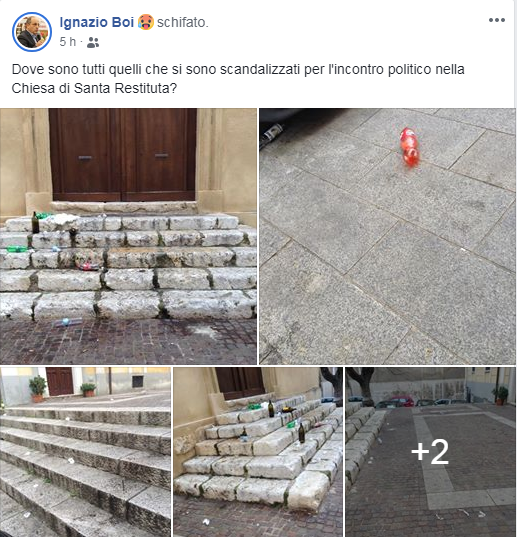Open the white corner steps with bottles photo
This screenshot has height=537, width=517.
tap(258, 452)
